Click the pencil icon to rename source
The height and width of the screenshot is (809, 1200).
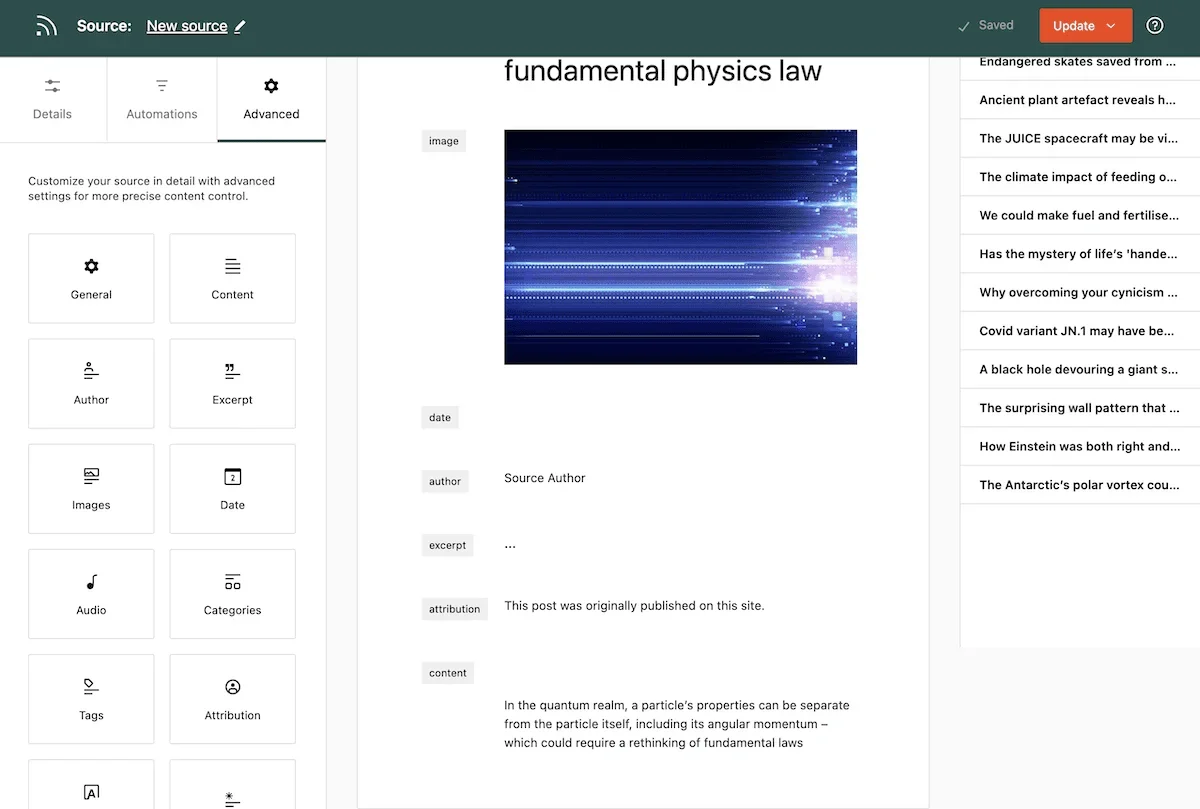pos(240,27)
